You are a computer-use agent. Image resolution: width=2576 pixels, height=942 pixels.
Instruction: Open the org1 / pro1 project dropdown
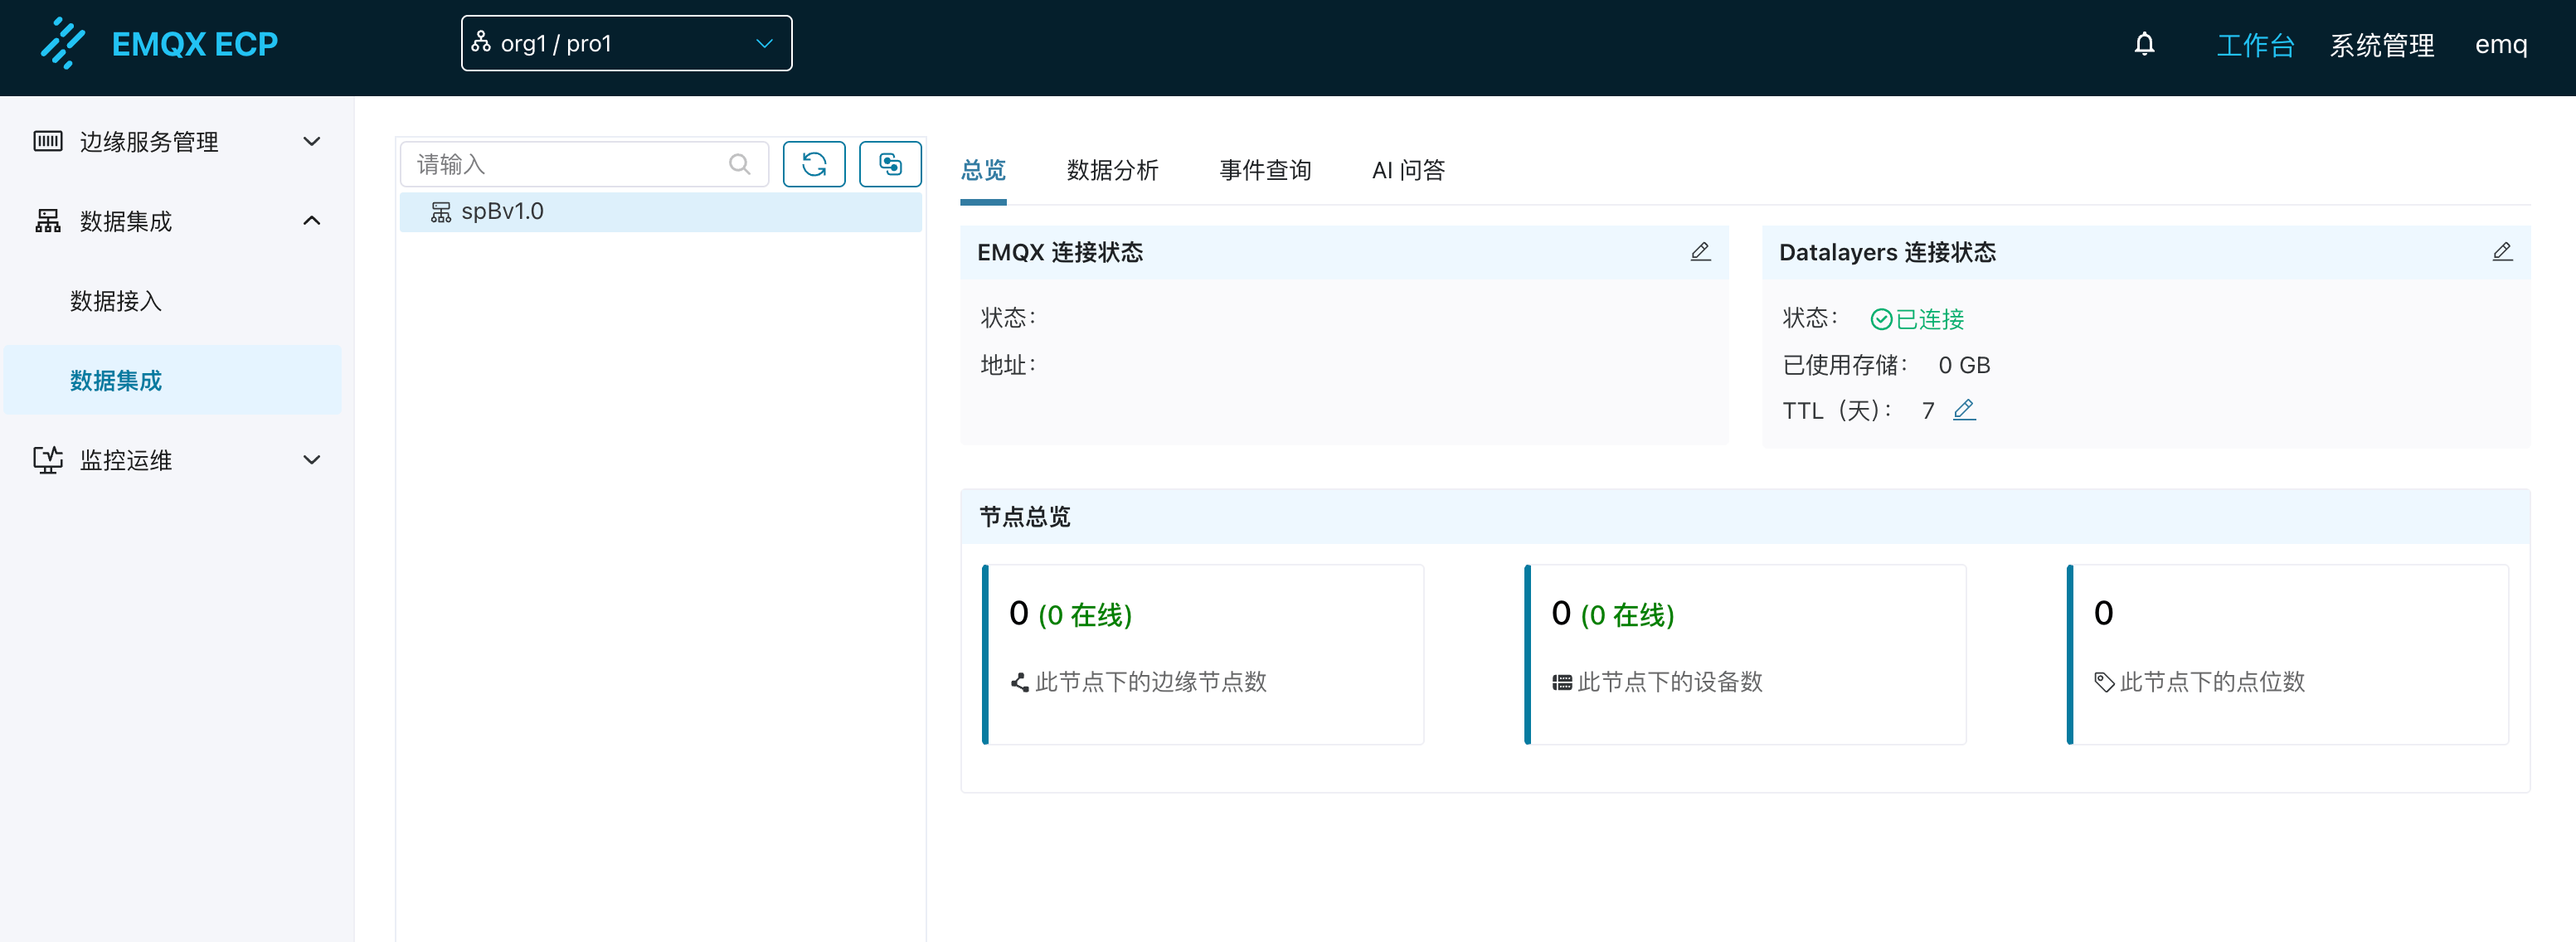pyautogui.click(x=626, y=44)
